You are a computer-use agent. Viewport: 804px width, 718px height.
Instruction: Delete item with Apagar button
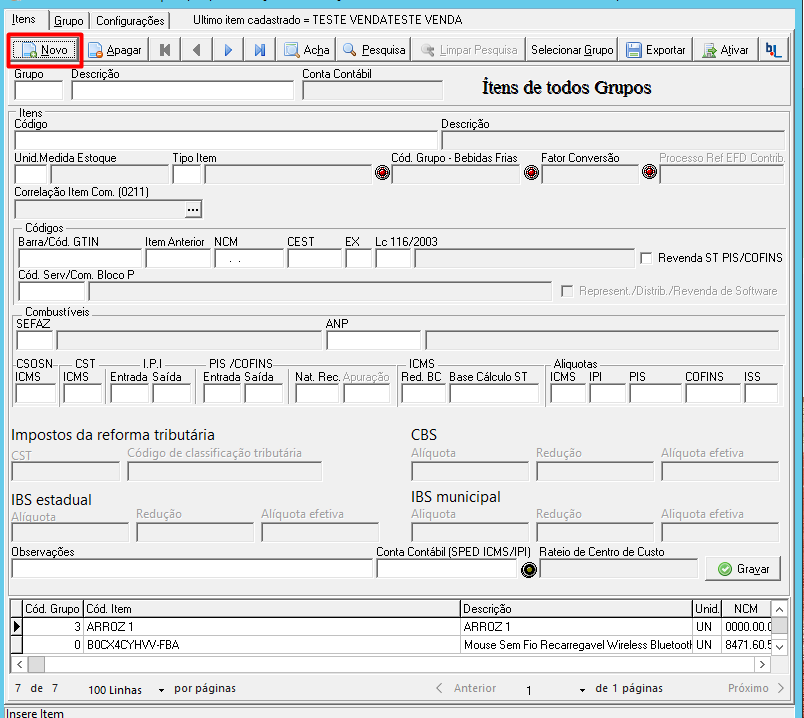coord(115,50)
